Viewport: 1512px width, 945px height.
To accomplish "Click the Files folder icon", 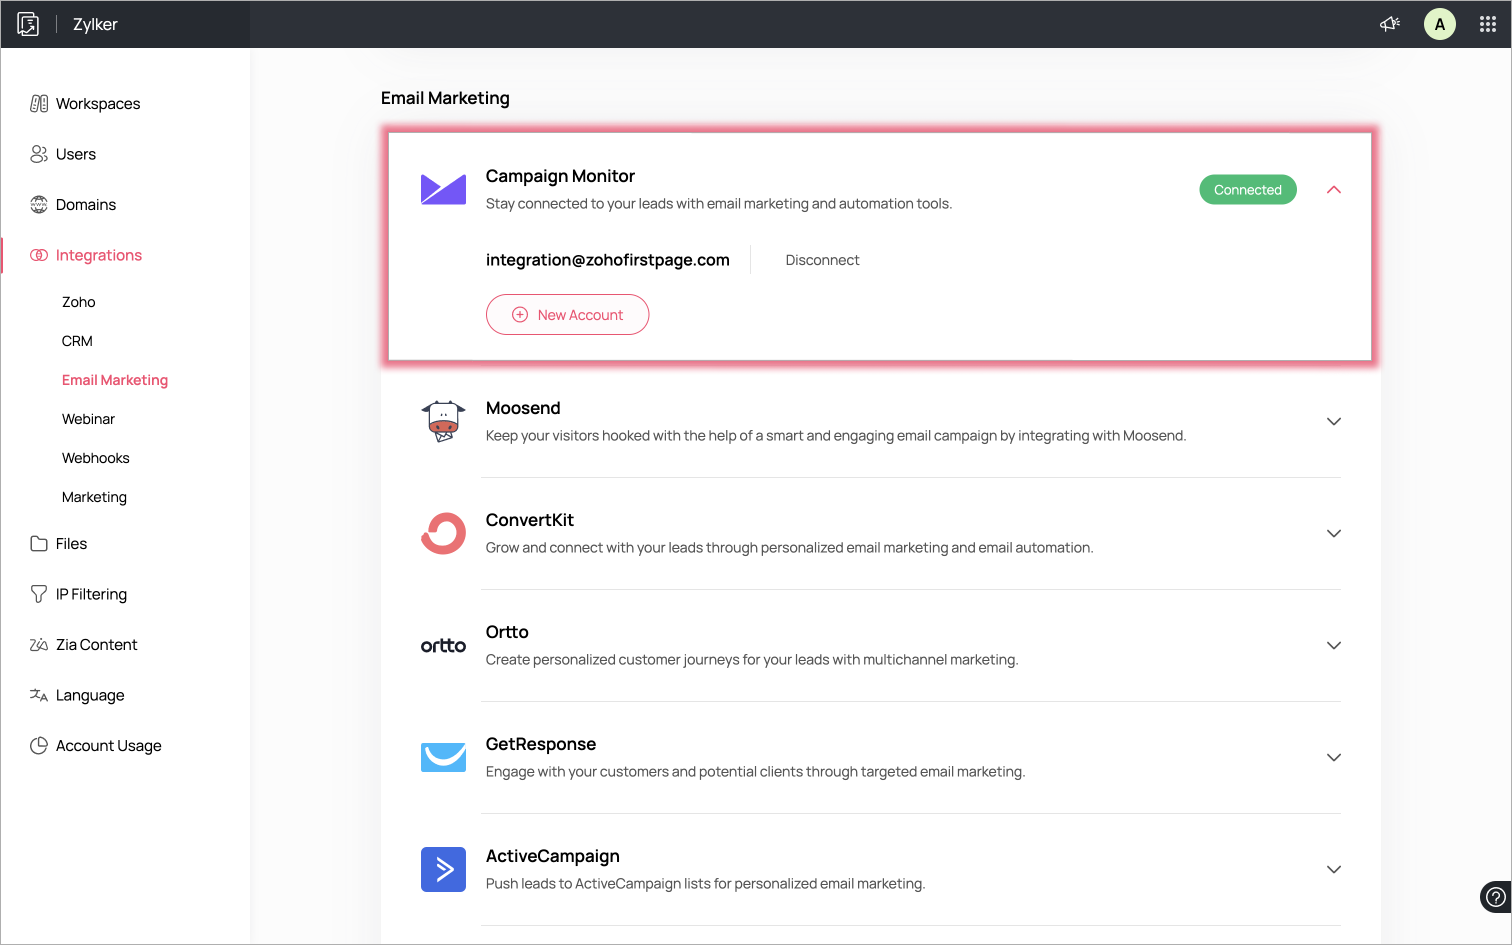I will point(39,544).
